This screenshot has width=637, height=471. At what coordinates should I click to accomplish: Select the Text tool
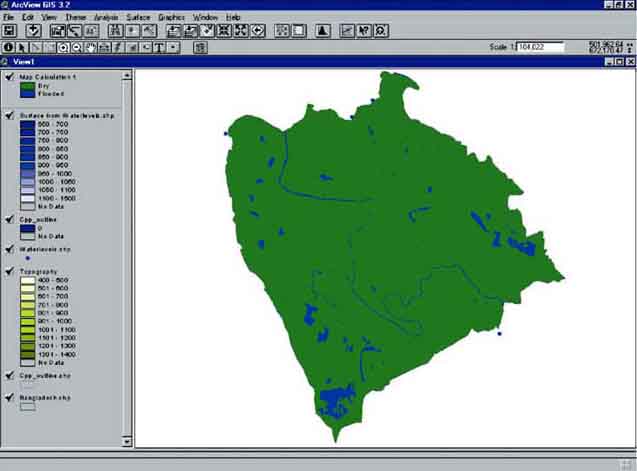pos(159,47)
